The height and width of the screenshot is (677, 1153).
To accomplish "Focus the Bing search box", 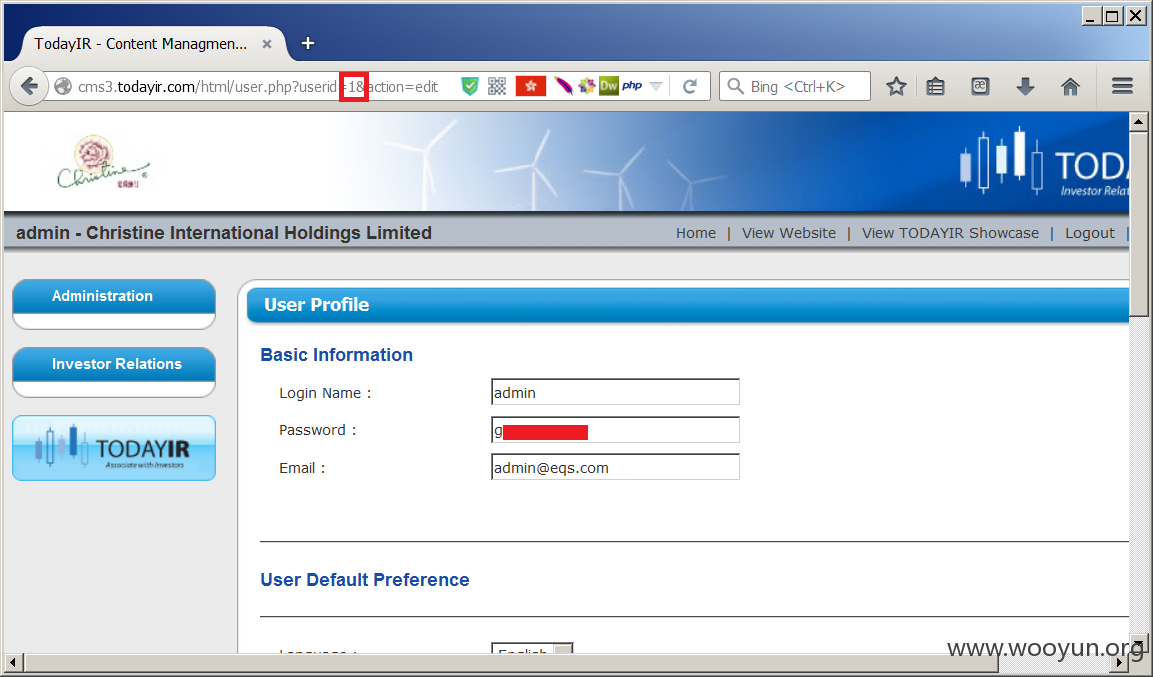I will pyautogui.click(x=795, y=87).
